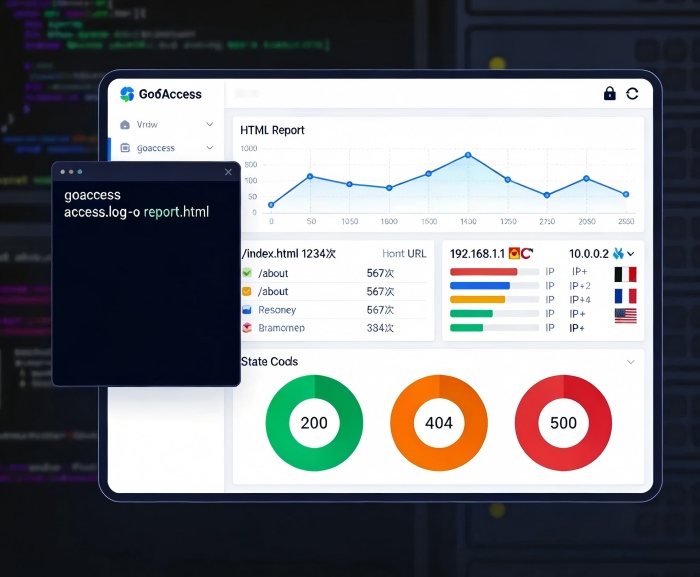Screen dimensions: 700x577
Task: Open the 10.0.0.2 dropdown arrow
Action: (x=631, y=254)
